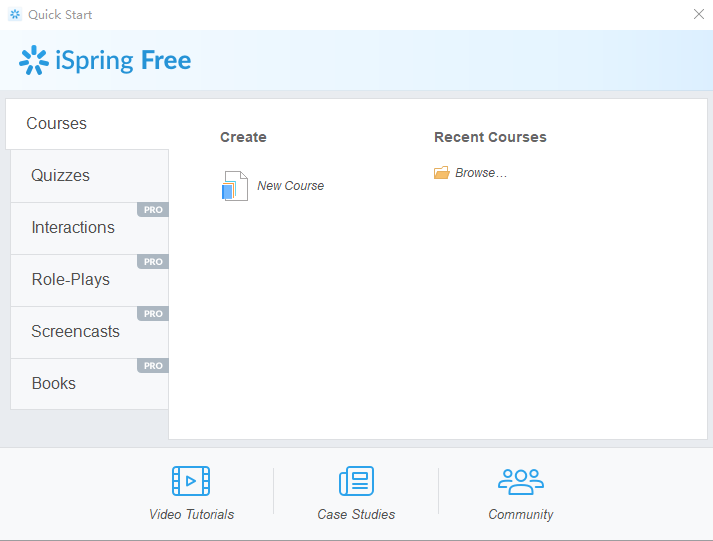The image size is (713, 541).
Task: Select the Courses tab
Action: 87,124
